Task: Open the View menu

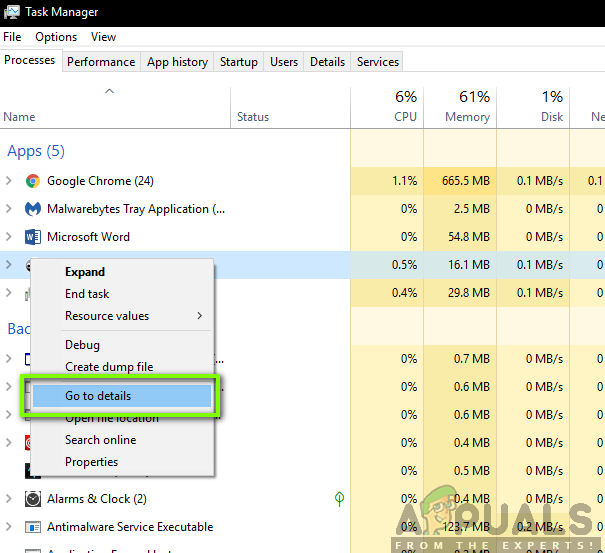Action: [103, 37]
